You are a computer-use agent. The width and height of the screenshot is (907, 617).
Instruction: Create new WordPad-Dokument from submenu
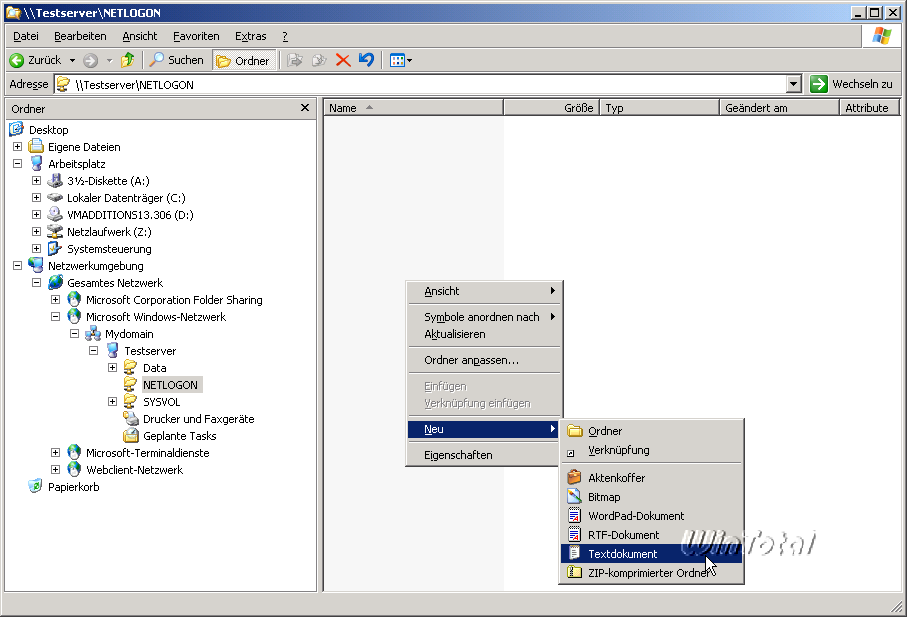651,516
